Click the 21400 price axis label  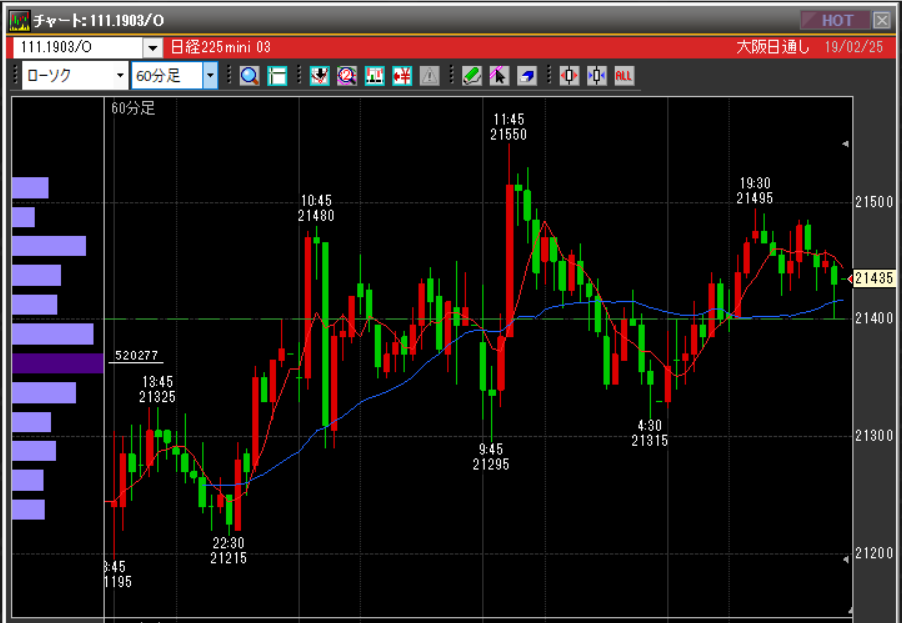874,318
